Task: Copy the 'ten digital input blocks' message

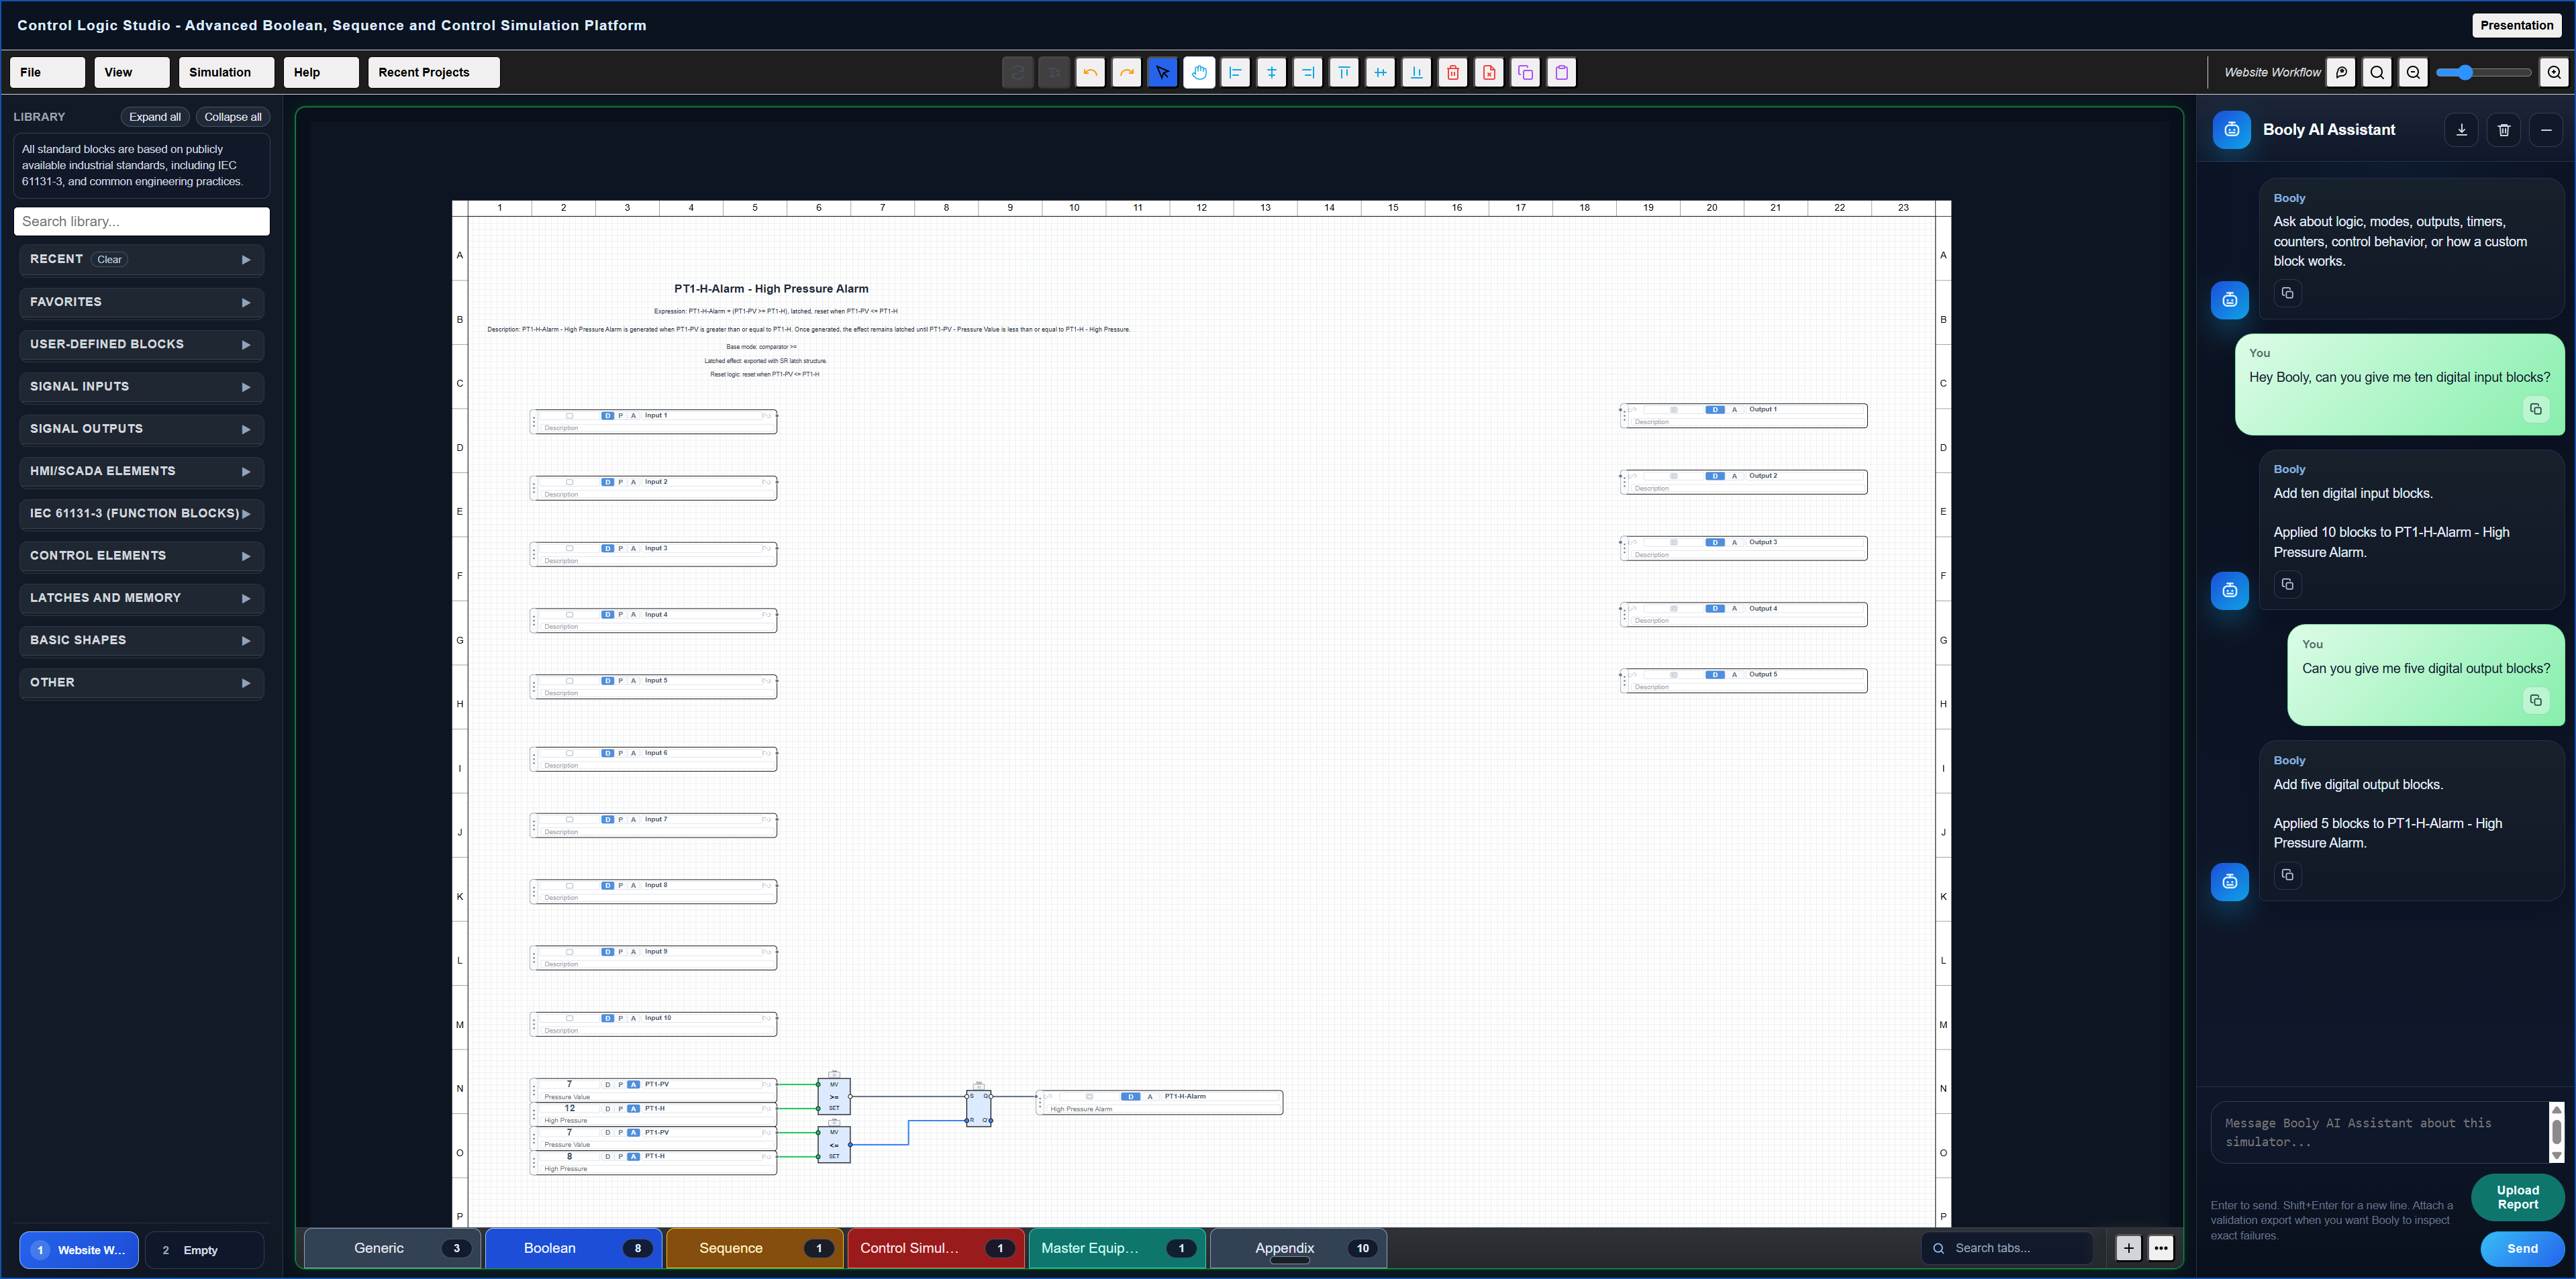Action: click(x=2536, y=409)
